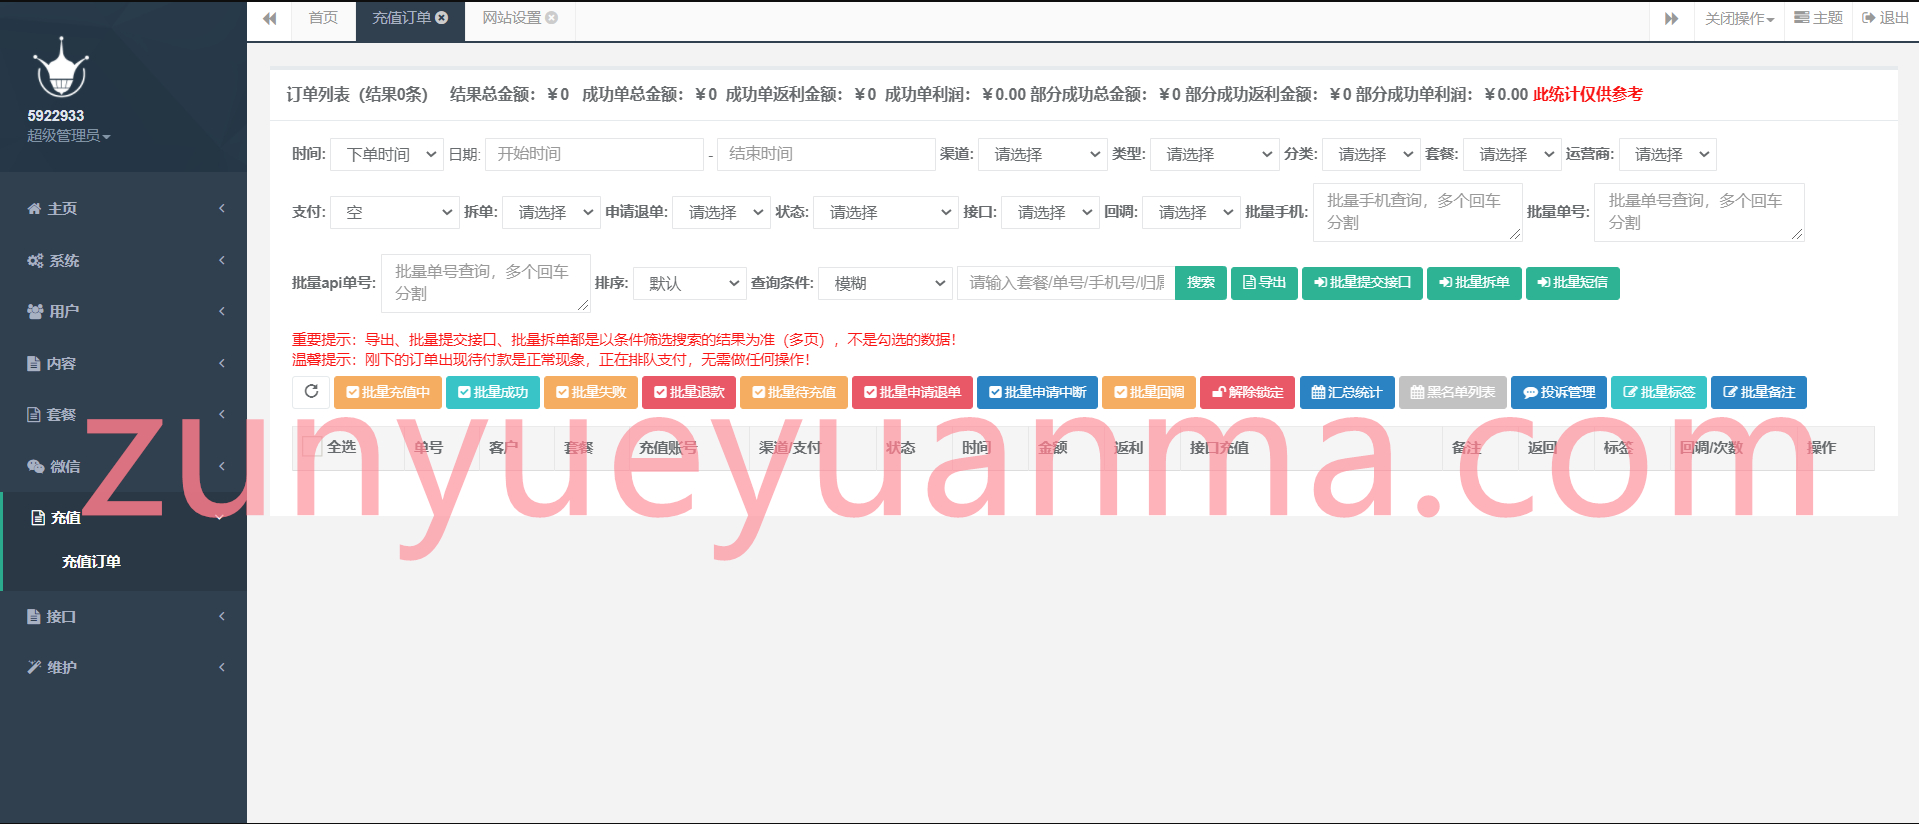Open the 超级管理员 user dropdown
Image resolution: width=1919 pixels, height=824 pixels.
pos(68,136)
